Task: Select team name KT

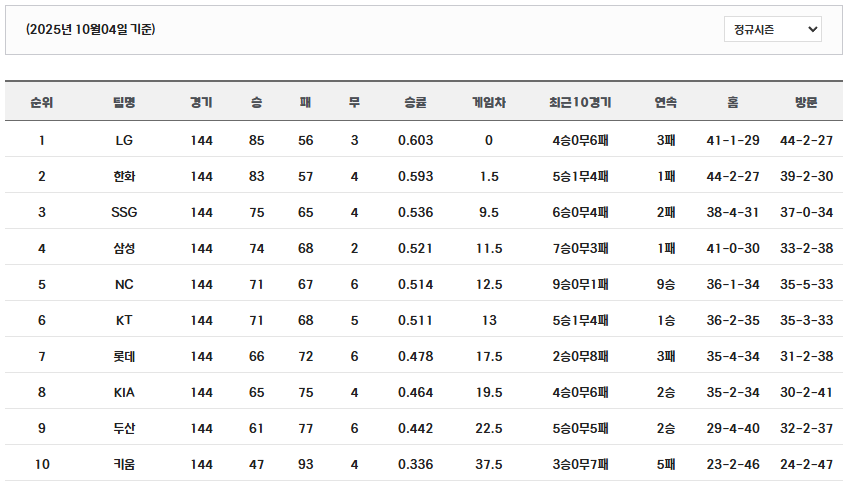Action: (124, 320)
